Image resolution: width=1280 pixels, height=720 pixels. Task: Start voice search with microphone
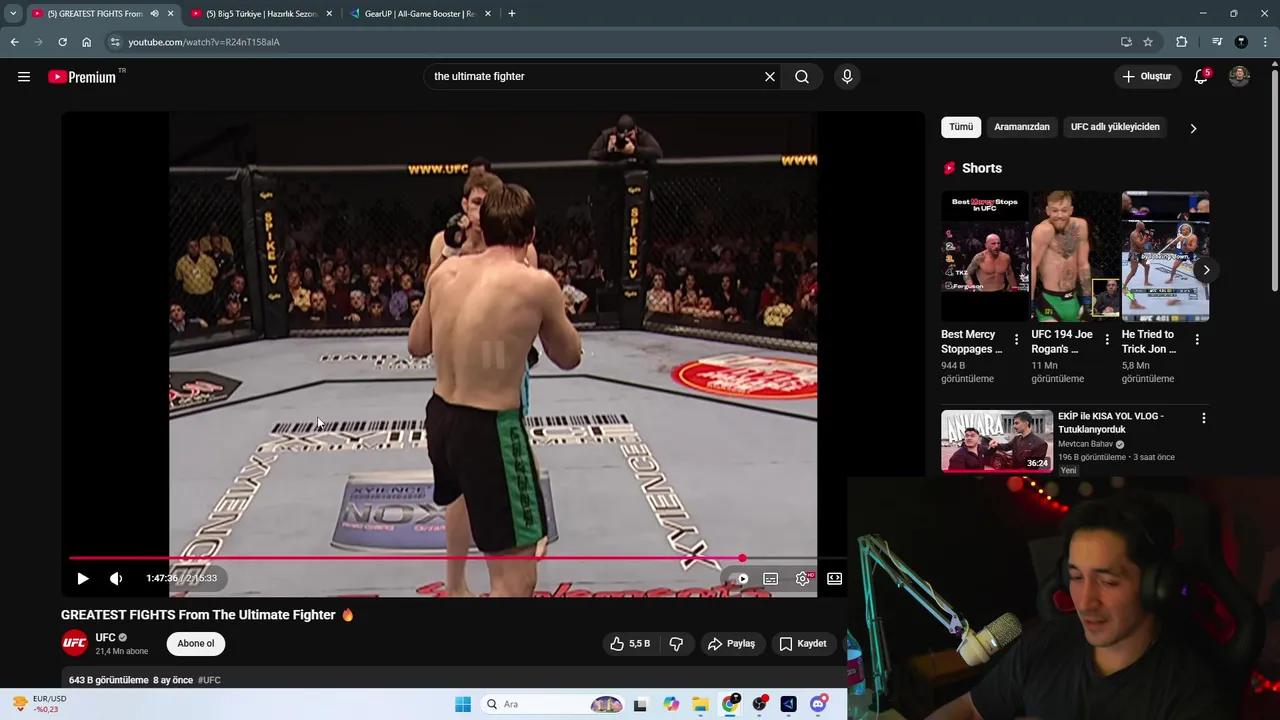pyautogui.click(x=847, y=77)
